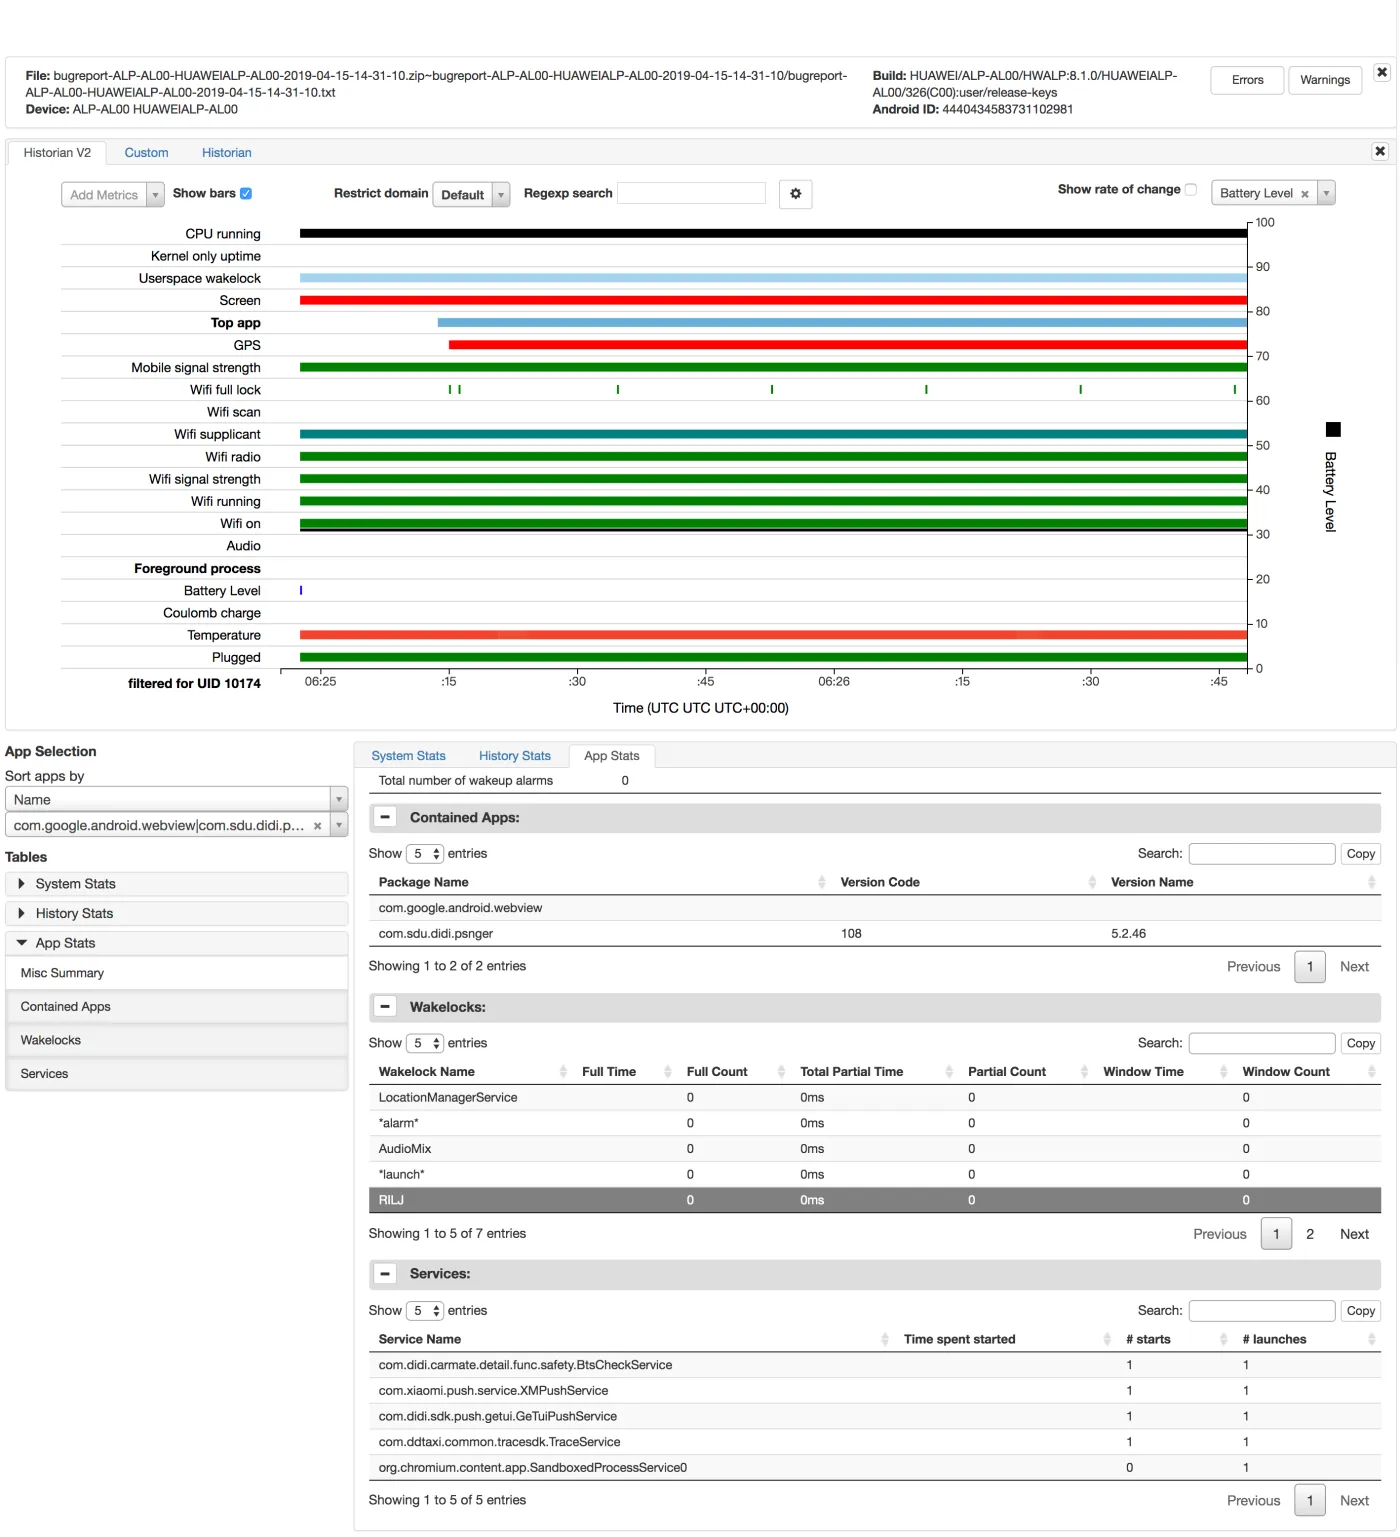Focus the Wakelocks Search box
Viewport: 1400px width, 1537px height.
click(x=1262, y=1044)
